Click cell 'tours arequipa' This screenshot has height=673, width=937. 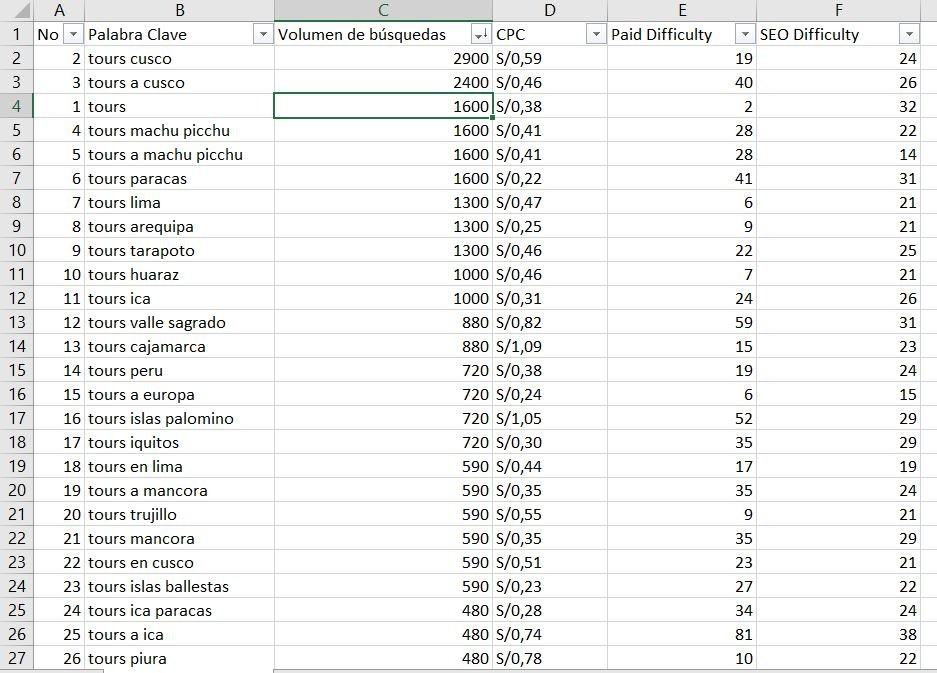click(x=179, y=227)
